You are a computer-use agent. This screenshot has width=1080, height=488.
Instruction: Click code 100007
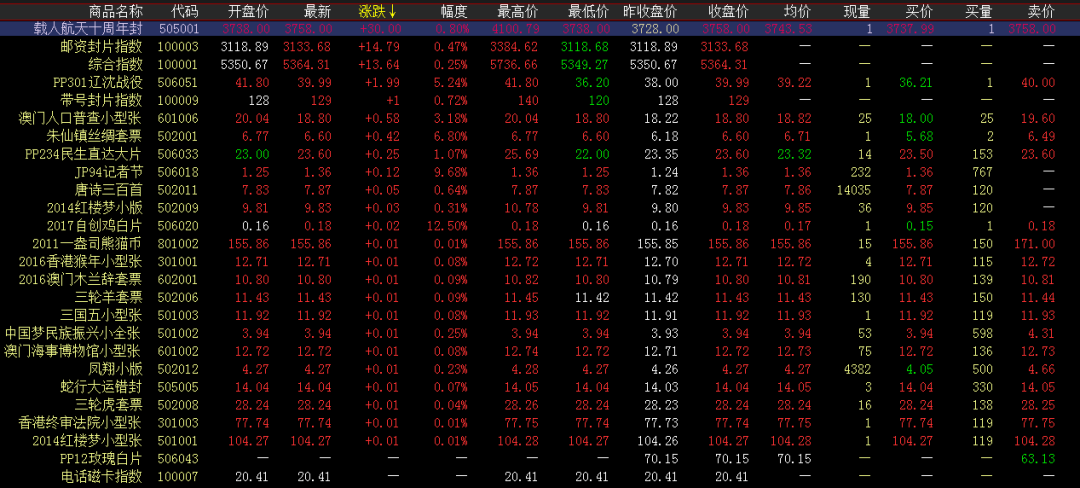(x=178, y=476)
